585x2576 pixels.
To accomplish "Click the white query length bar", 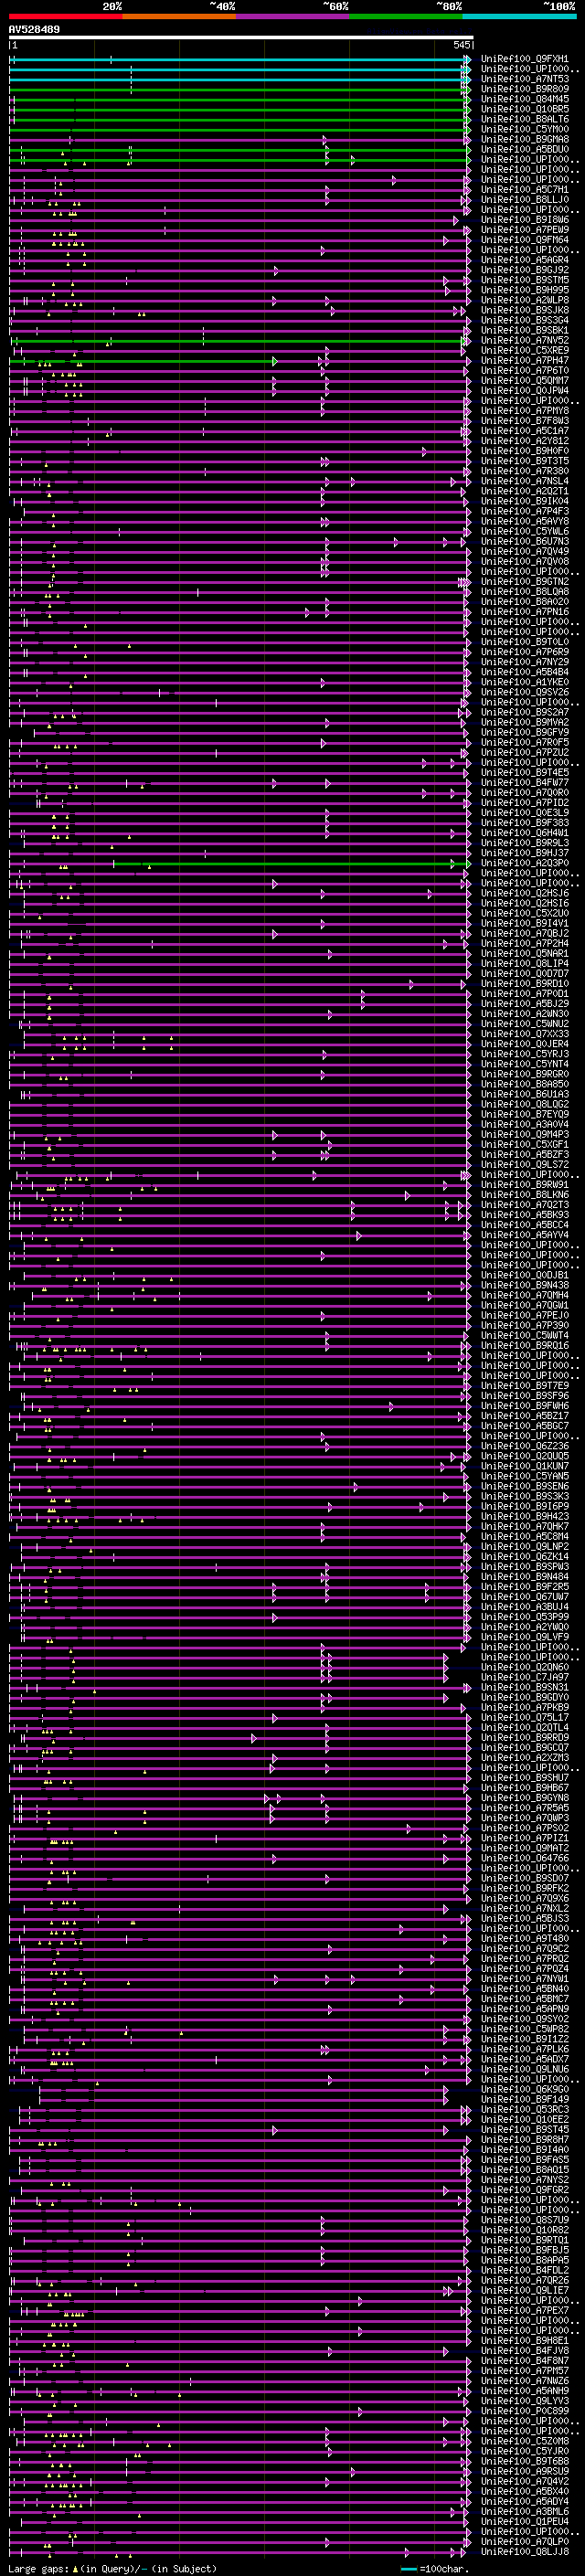I will coord(240,38).
